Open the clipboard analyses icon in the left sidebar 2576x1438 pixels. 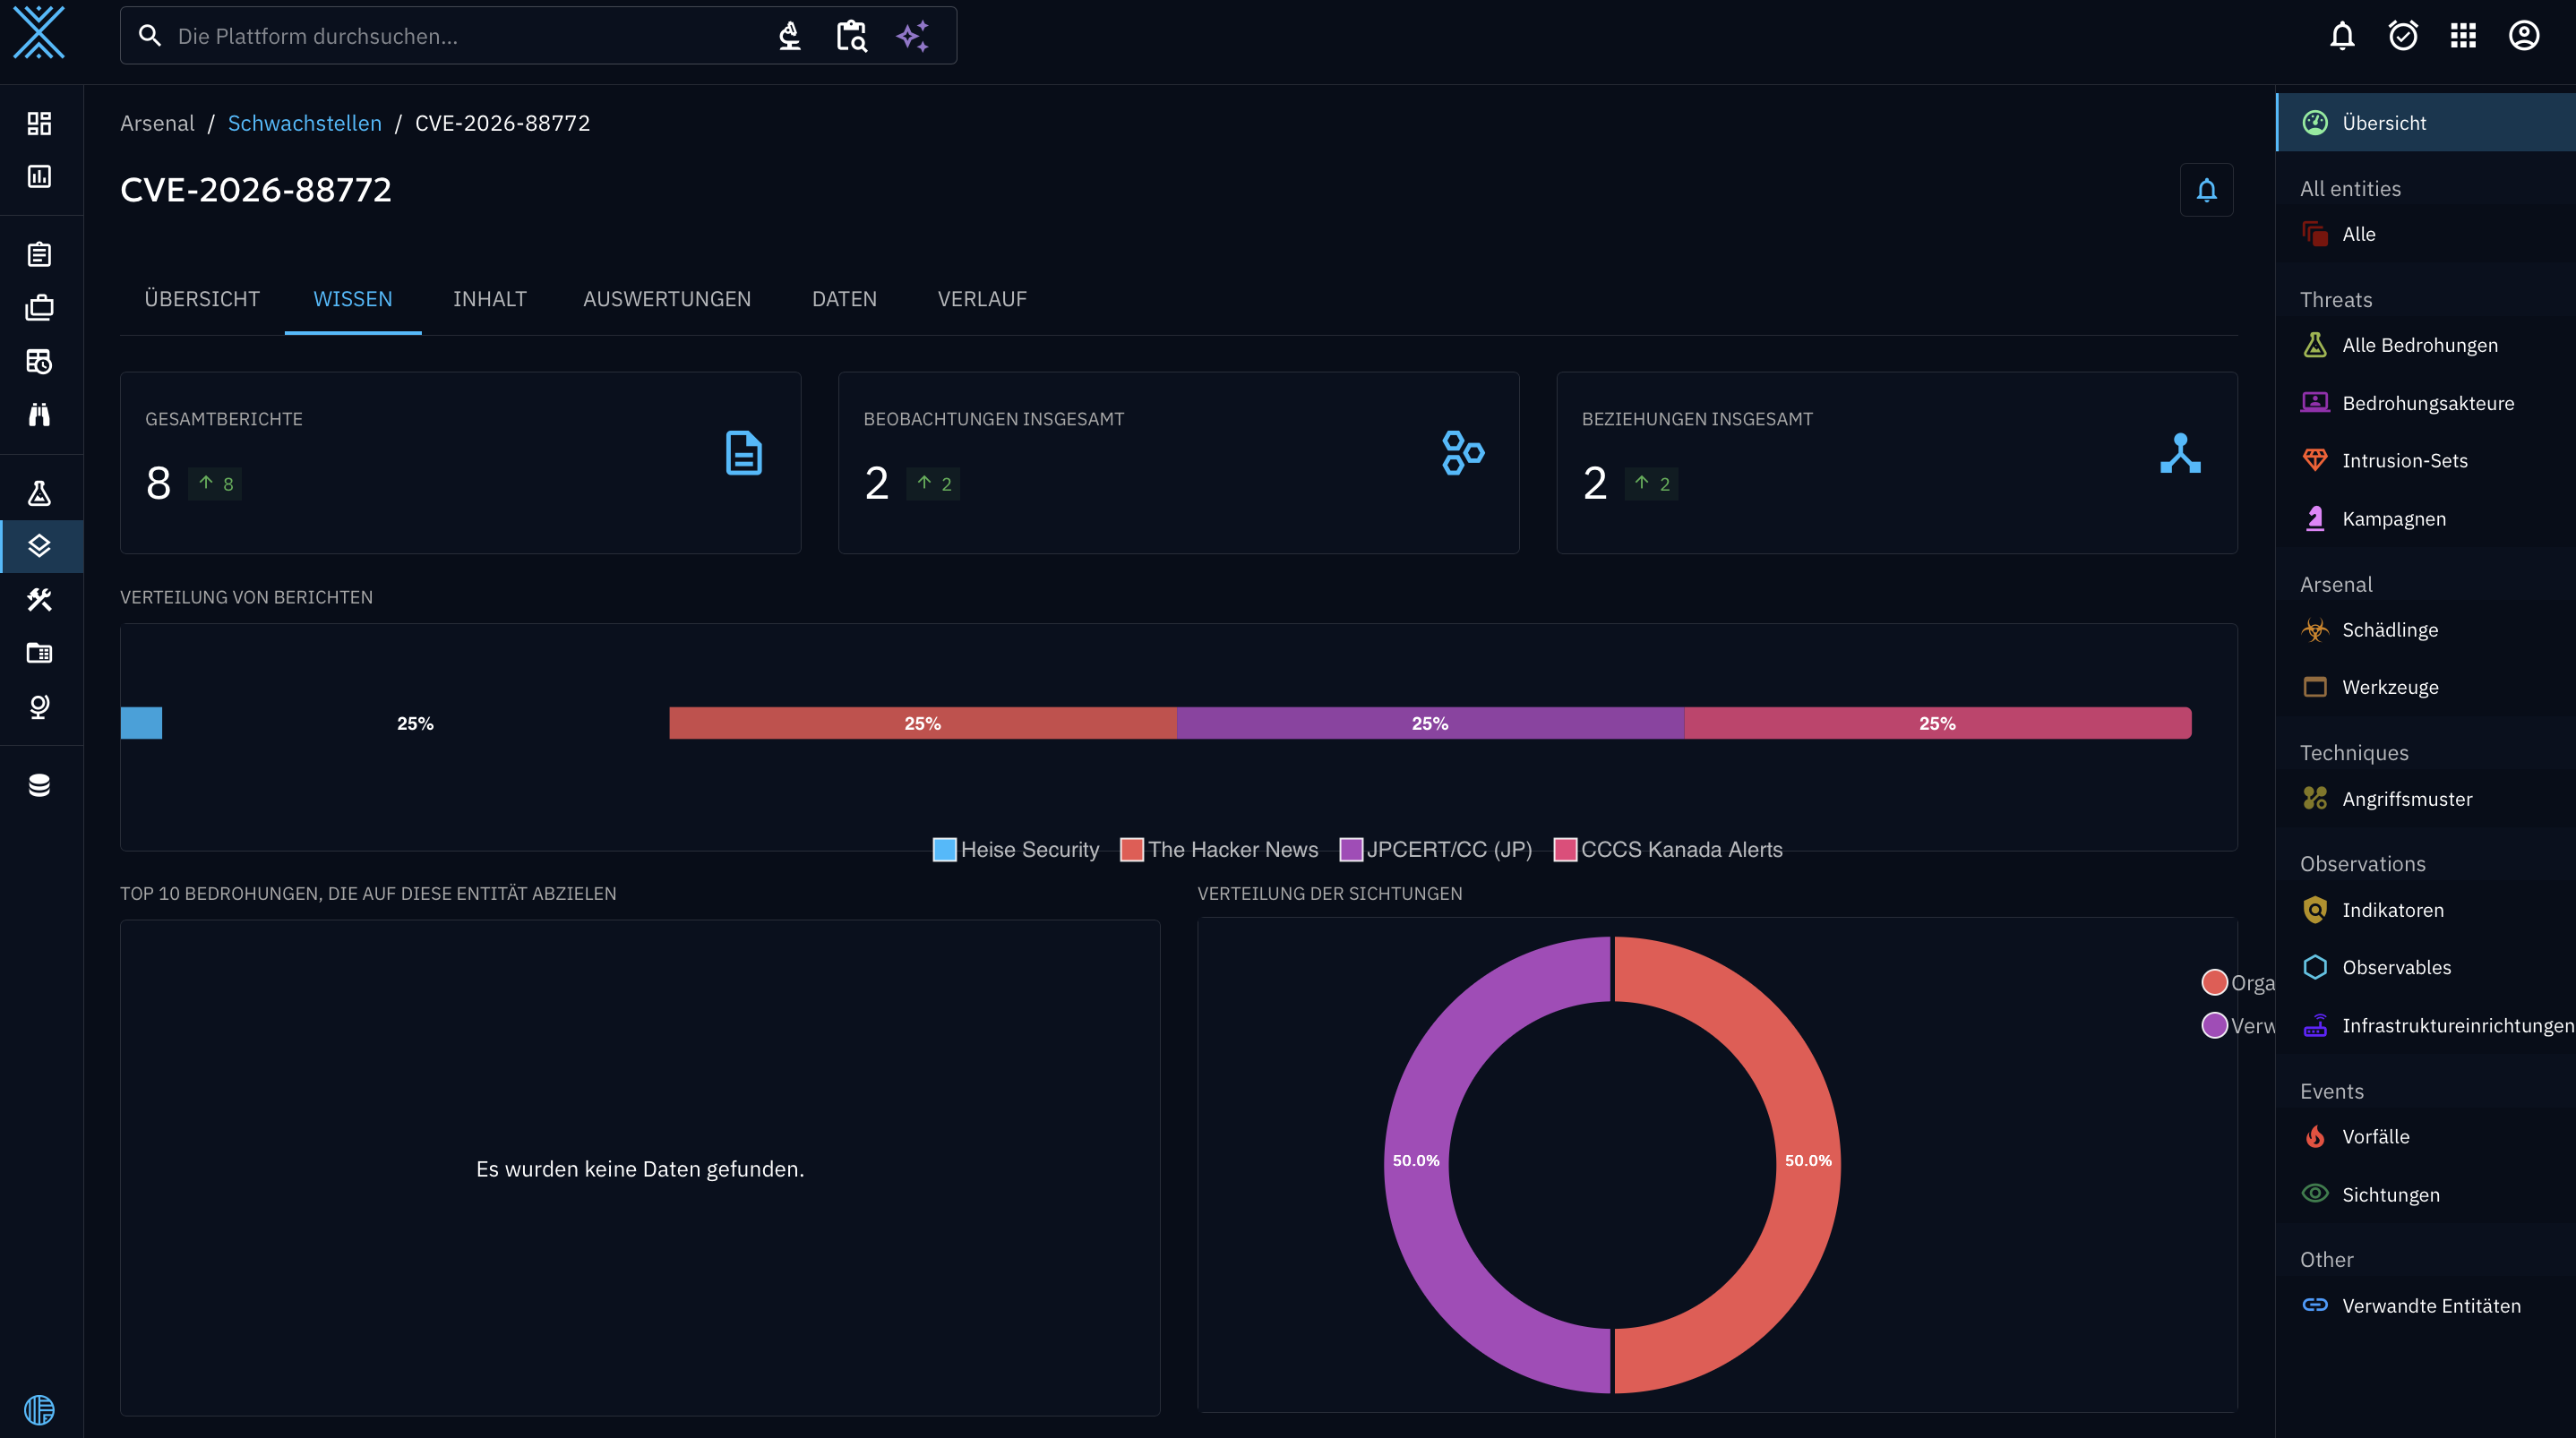pos(39,254)
